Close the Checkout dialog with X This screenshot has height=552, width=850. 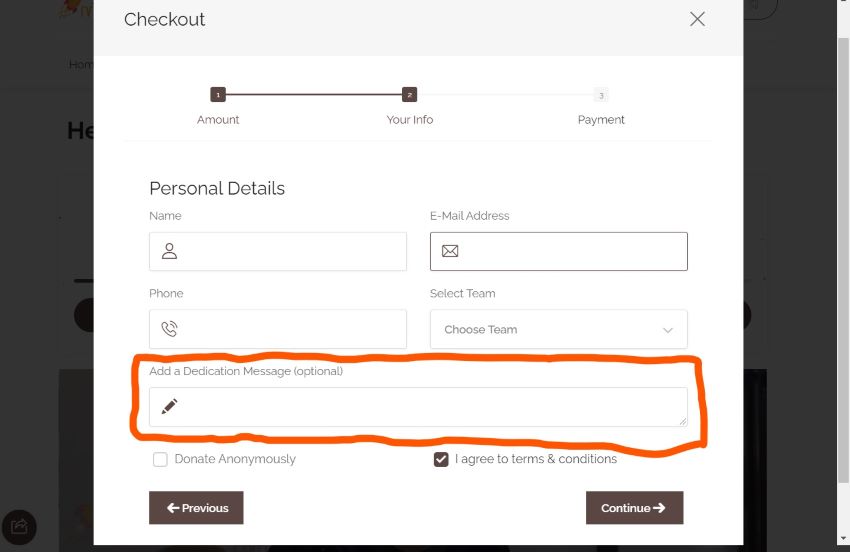point(697,19)
